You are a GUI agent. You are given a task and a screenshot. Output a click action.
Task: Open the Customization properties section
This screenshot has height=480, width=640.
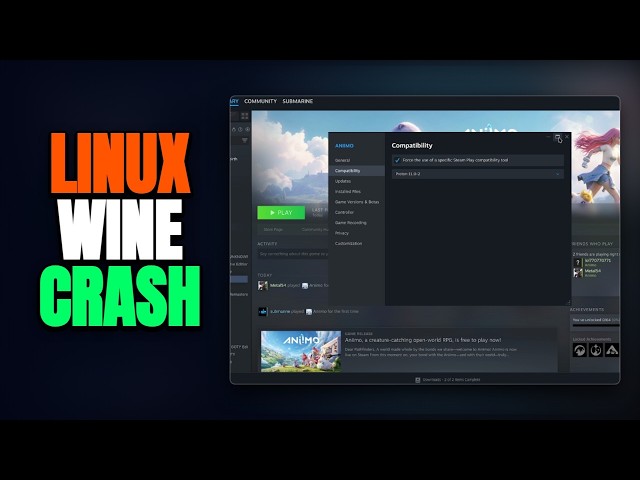[348, 244]
